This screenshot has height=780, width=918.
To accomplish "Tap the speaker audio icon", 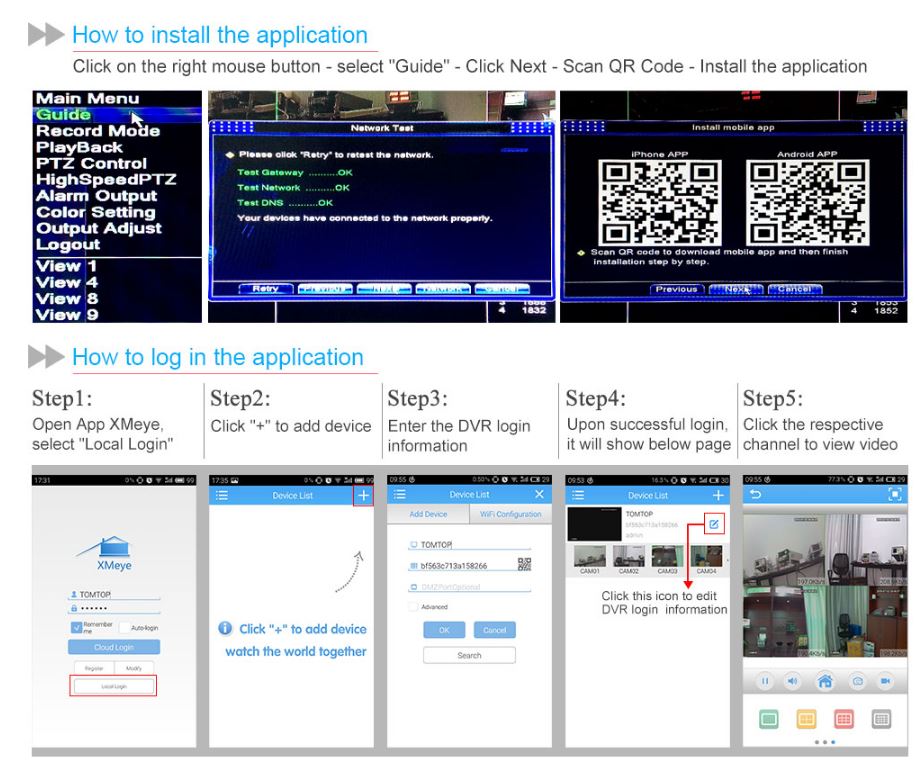I will pos(792,680).
